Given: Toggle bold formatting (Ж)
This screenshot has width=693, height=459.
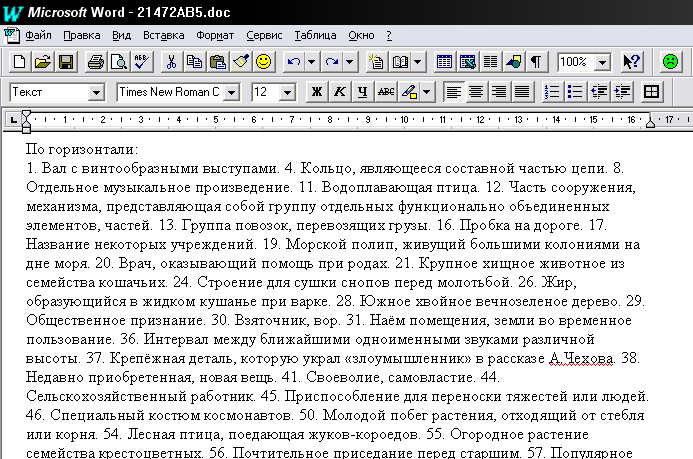Looking at the screenshot, I should pyautogui.click(x=317, y=92).
